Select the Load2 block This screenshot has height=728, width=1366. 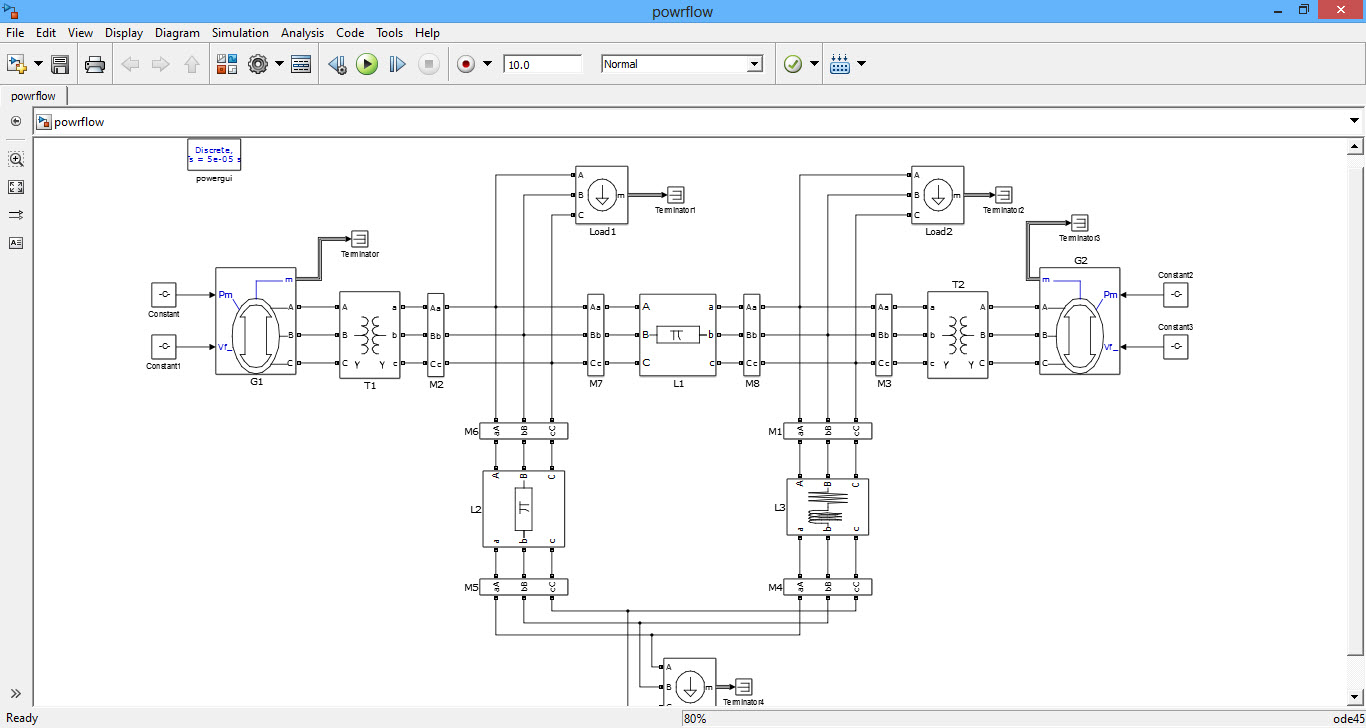938,195
